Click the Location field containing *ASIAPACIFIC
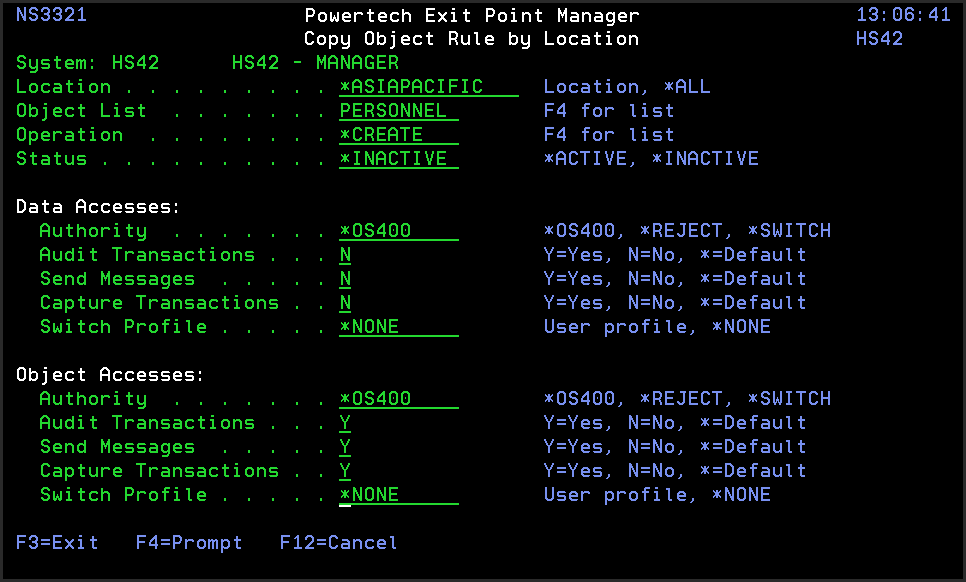The width and height of the screenshot is (966, 582). 429,87
